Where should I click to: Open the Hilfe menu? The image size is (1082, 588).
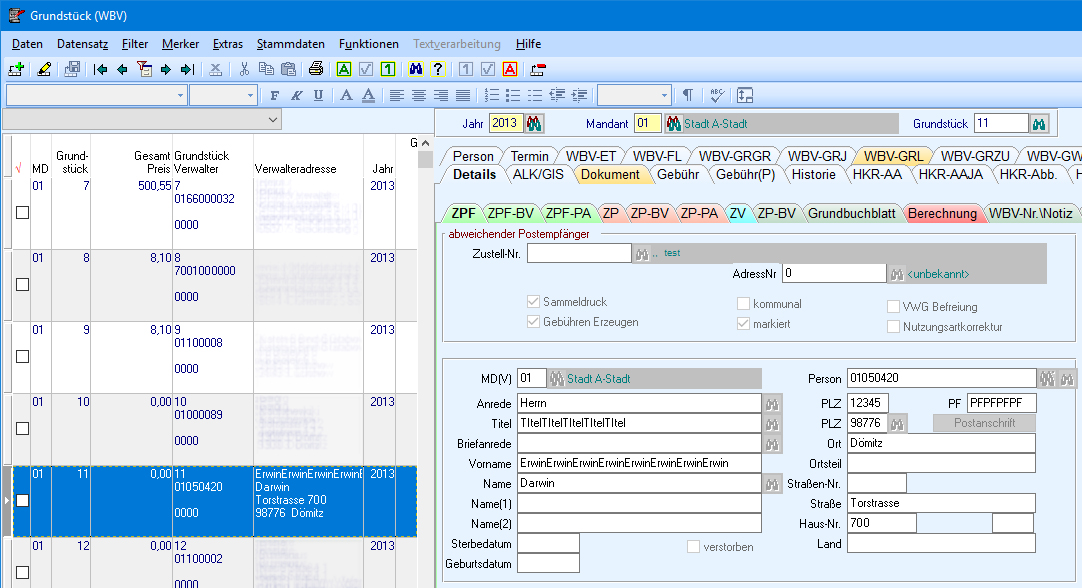(x=529, y=43)
